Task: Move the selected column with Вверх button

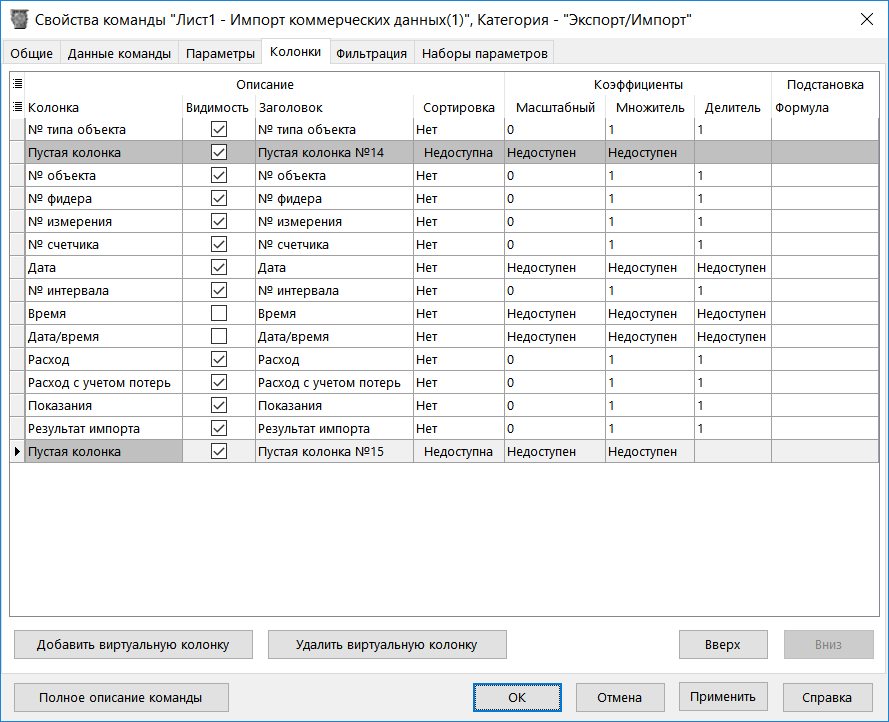Action: pyautogui.click(x=723, y=644)
